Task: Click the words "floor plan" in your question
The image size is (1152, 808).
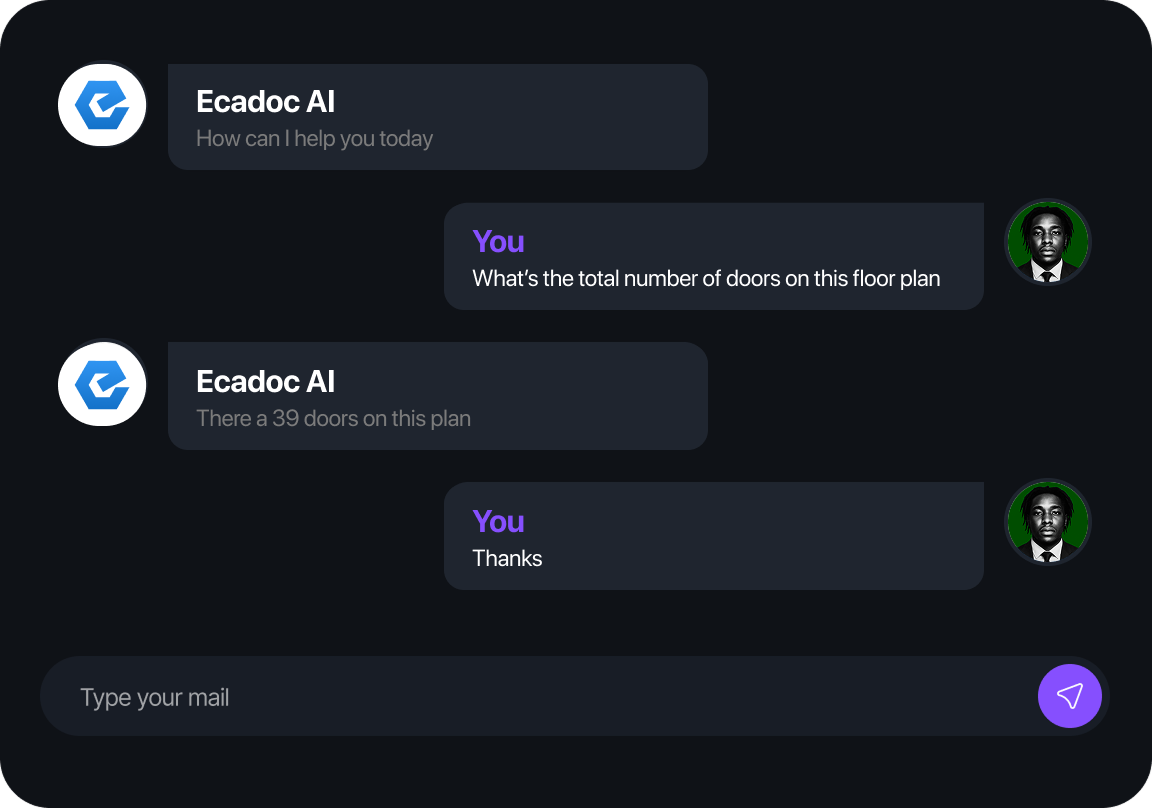Action: [897, 279]
